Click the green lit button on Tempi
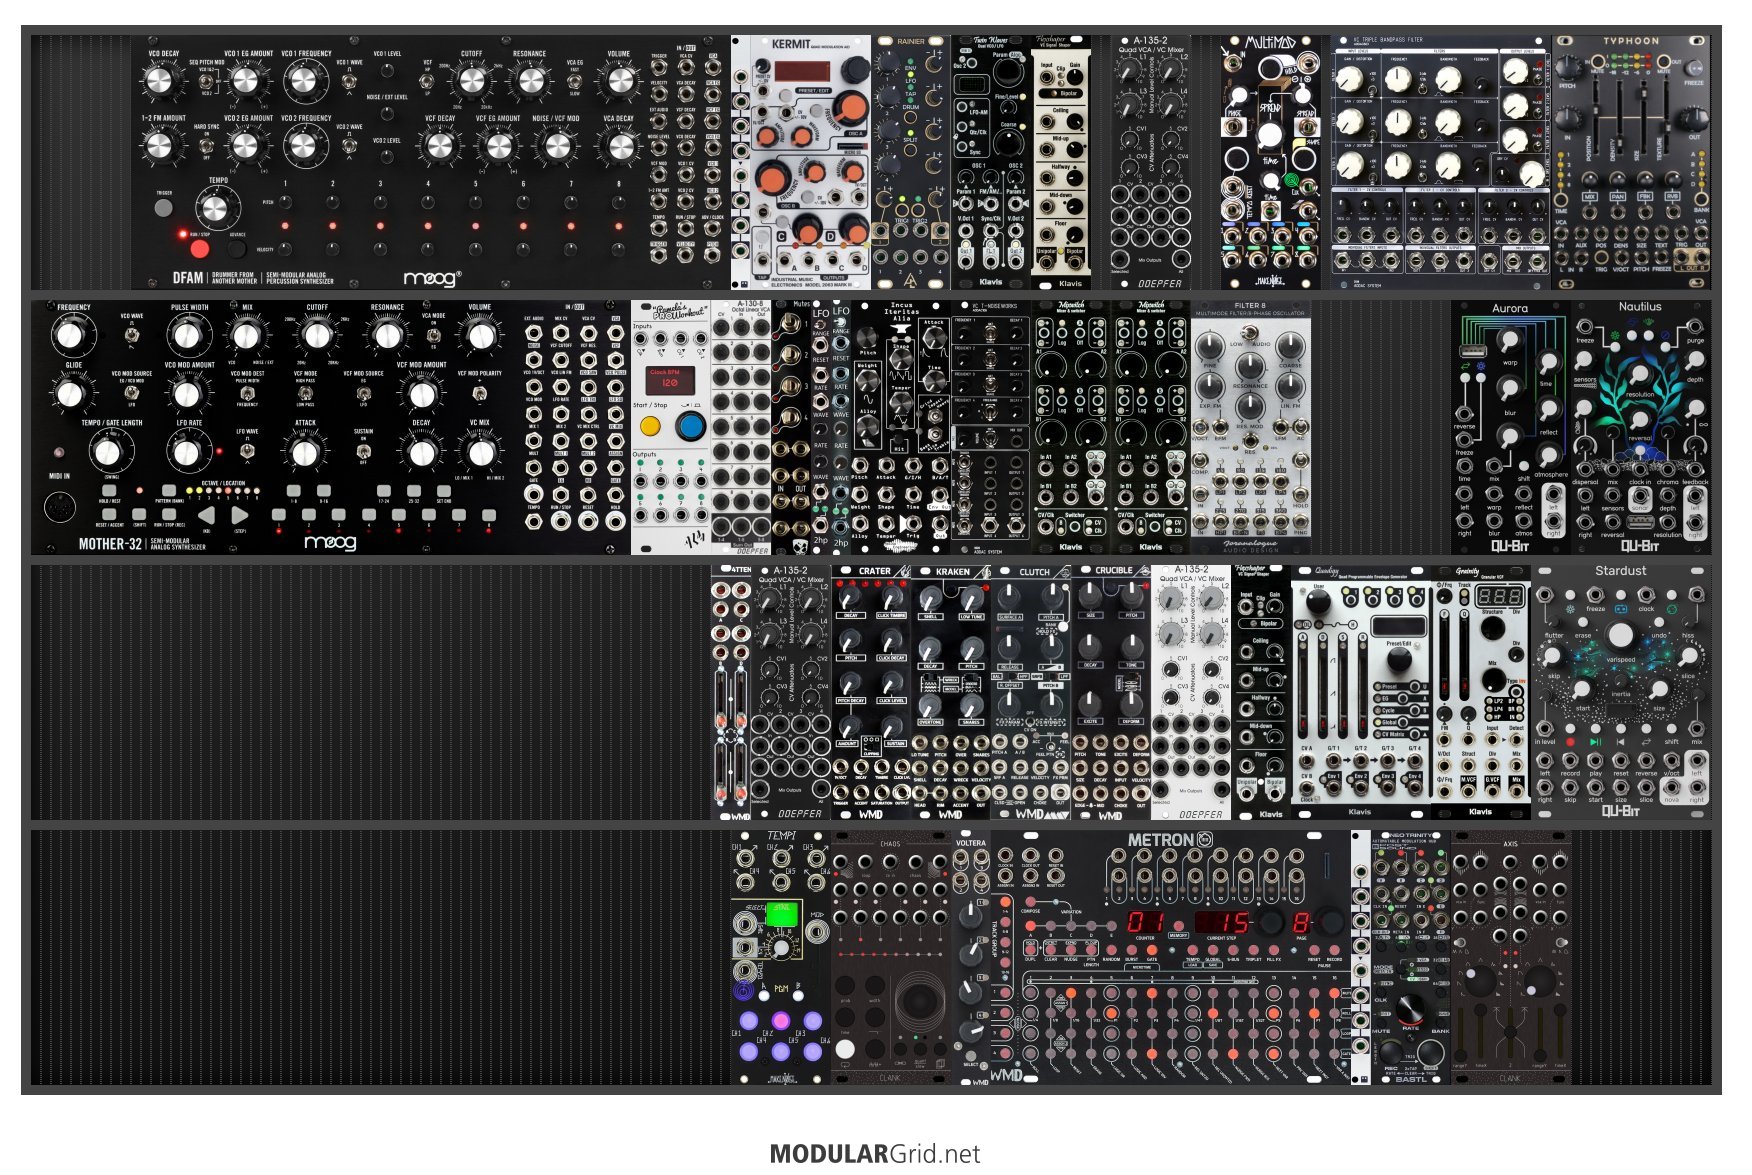Screen dimensions: 1752x1175 point(782,914)
